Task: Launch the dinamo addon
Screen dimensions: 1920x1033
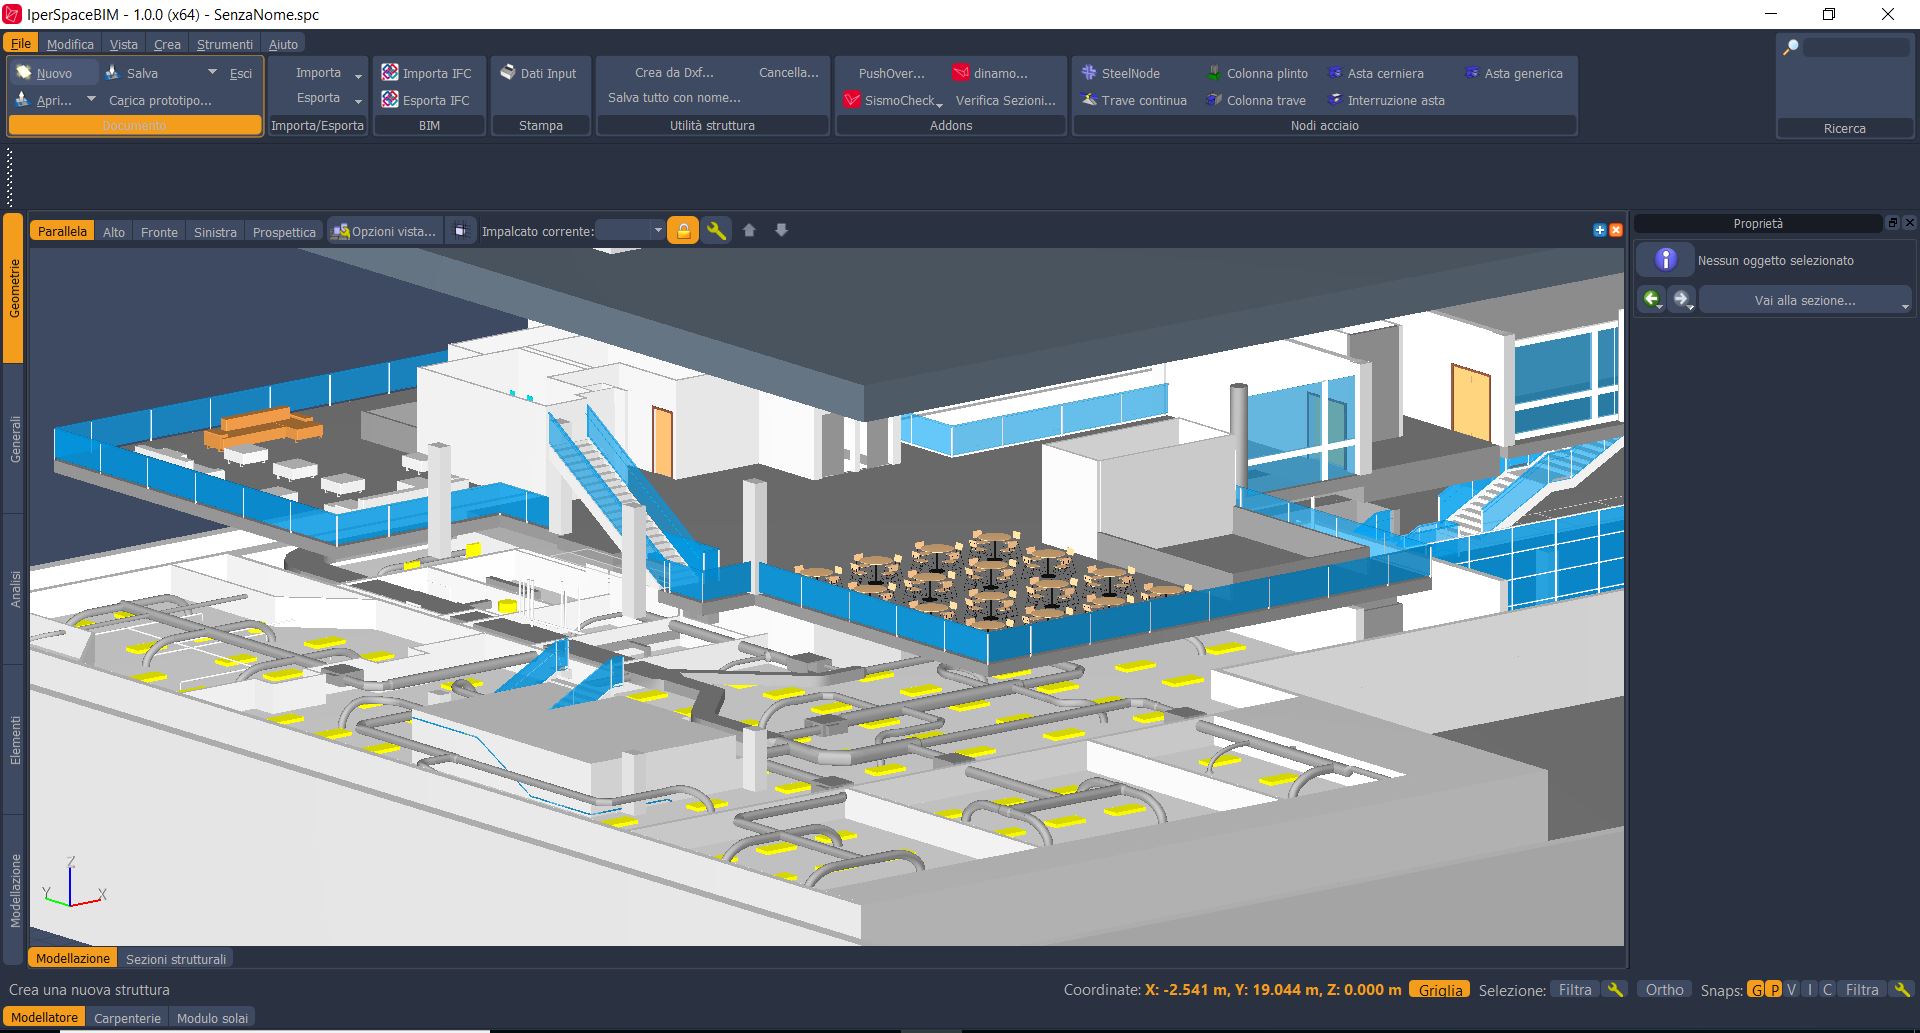Action: pos(990,73)
